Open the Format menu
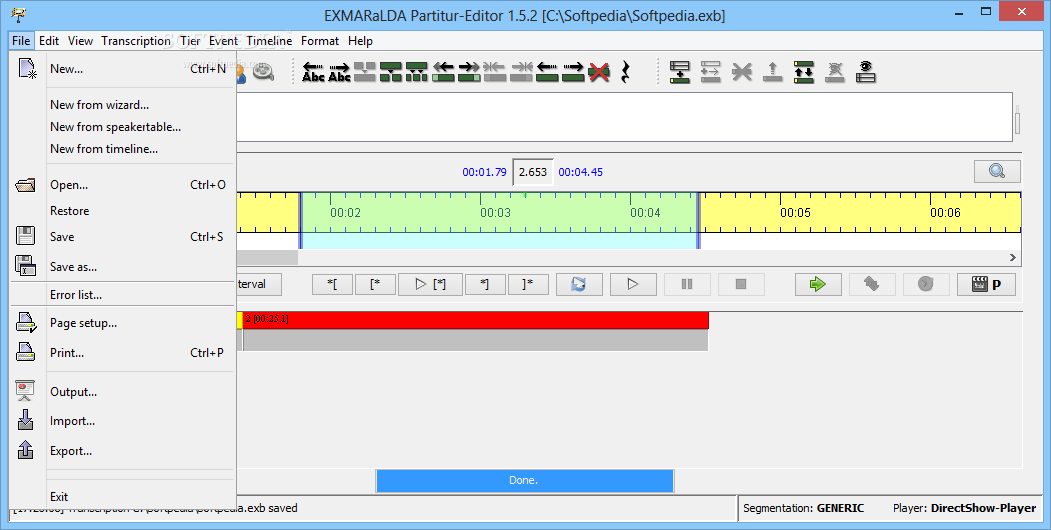1051x530 pixels. click(x=320, y=41)
